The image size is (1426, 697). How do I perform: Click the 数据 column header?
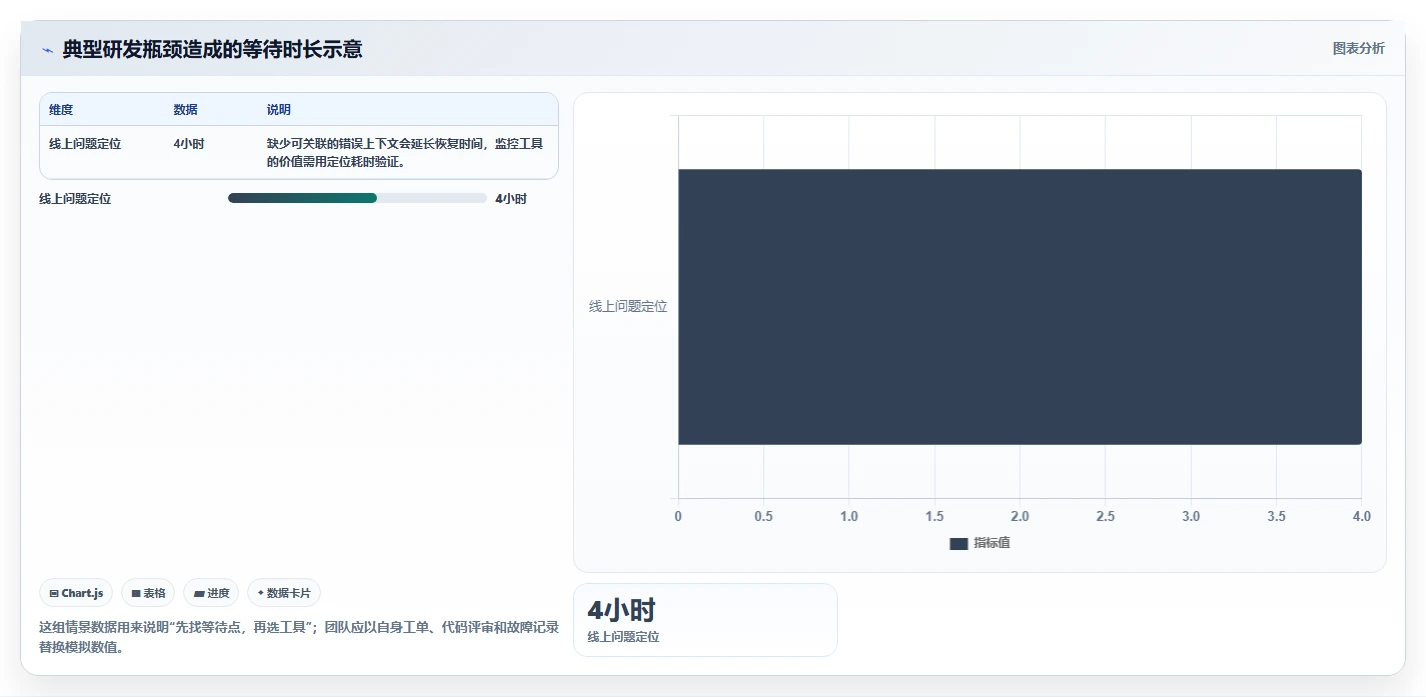(x=185, y=110)
